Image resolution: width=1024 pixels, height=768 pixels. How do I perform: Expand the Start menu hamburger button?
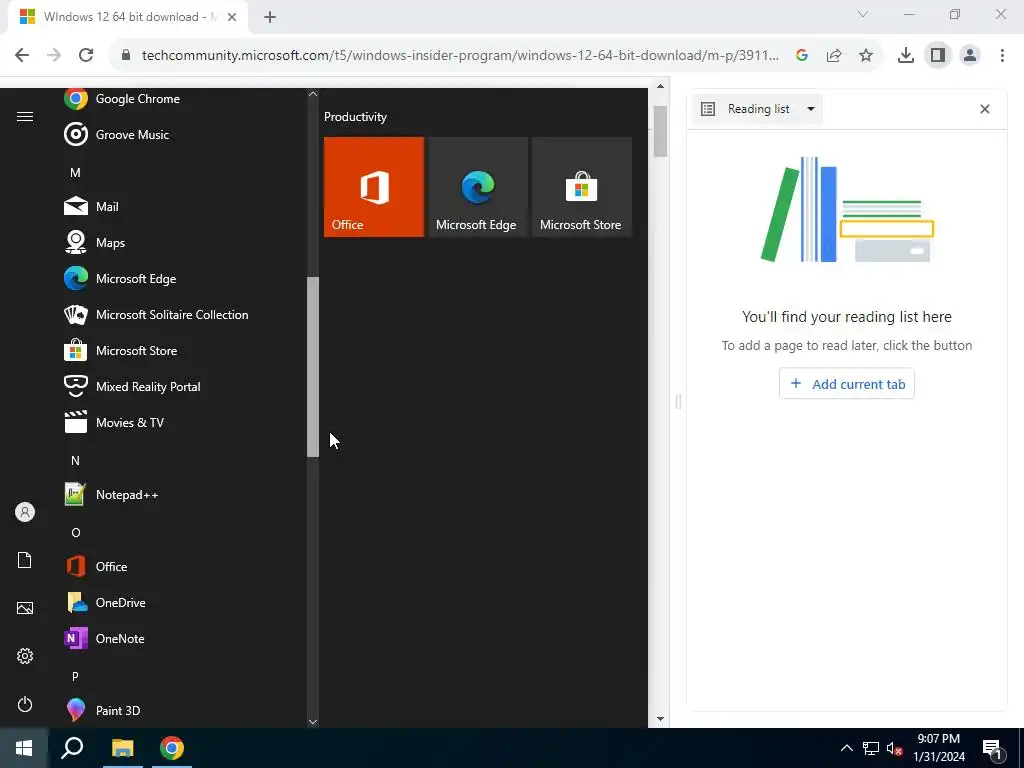click(x=25, y=117)
